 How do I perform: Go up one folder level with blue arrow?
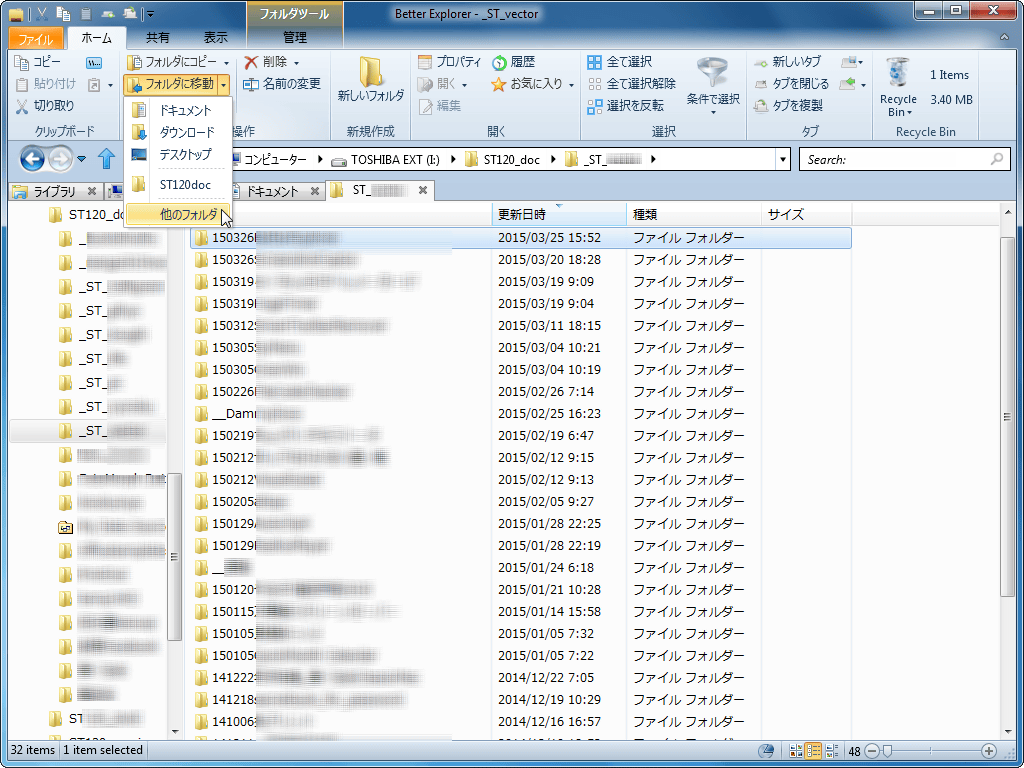106,159
